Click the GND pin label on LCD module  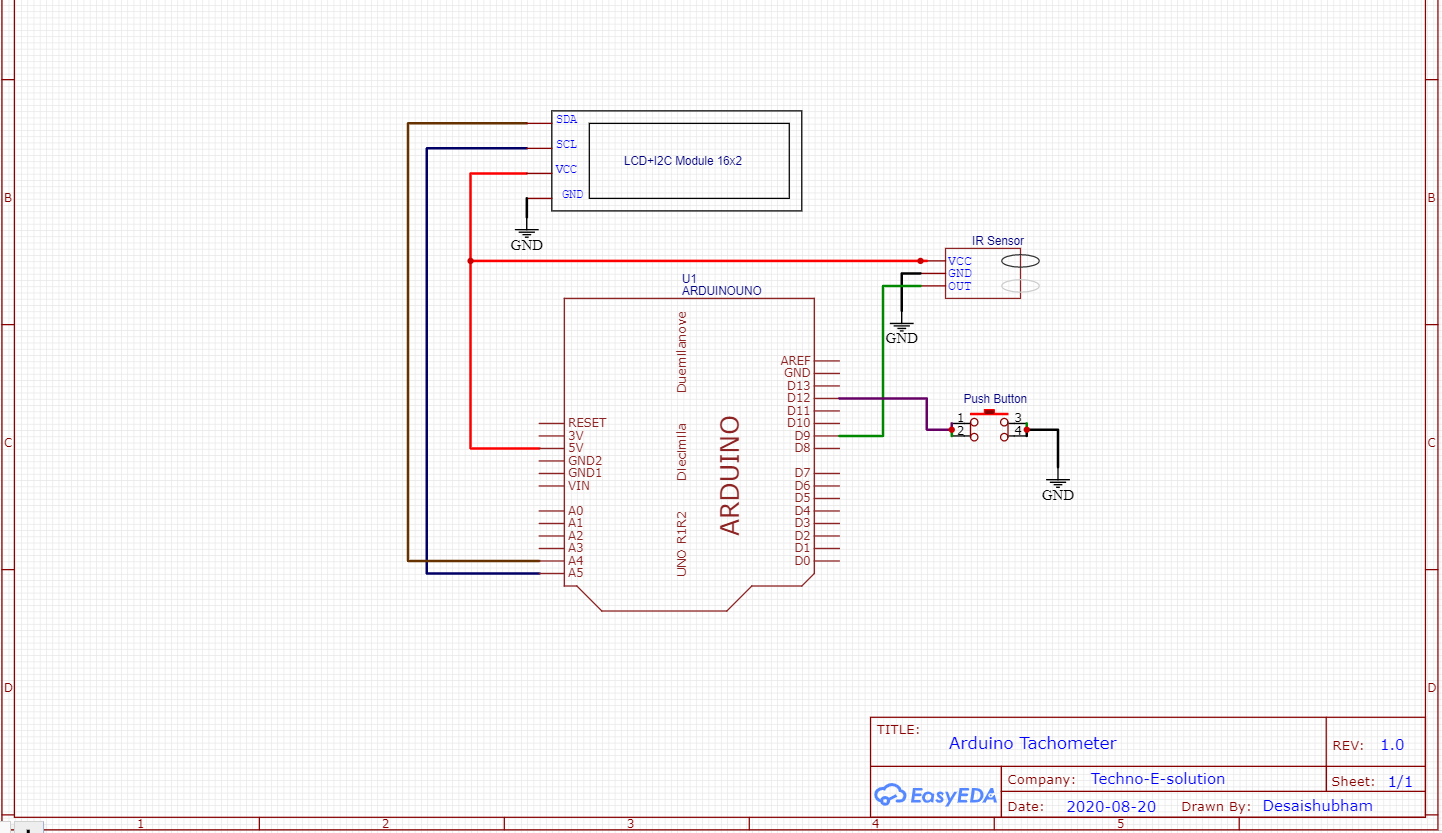[572, 194]
